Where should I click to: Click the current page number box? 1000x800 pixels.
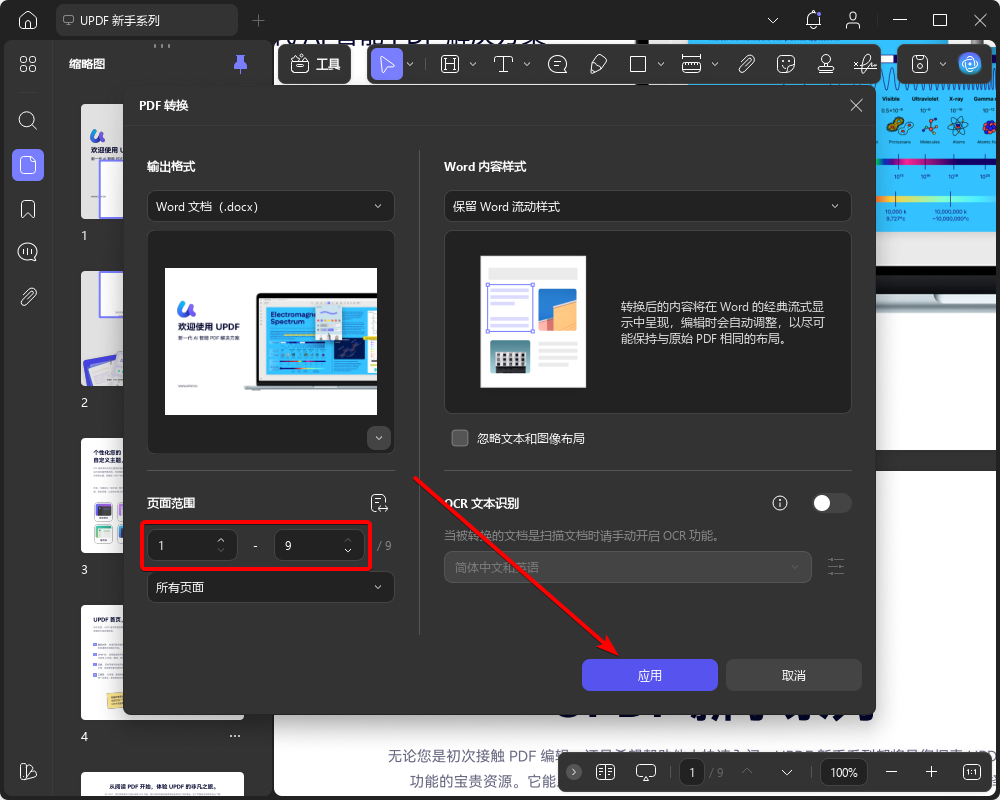coord(692,773)
